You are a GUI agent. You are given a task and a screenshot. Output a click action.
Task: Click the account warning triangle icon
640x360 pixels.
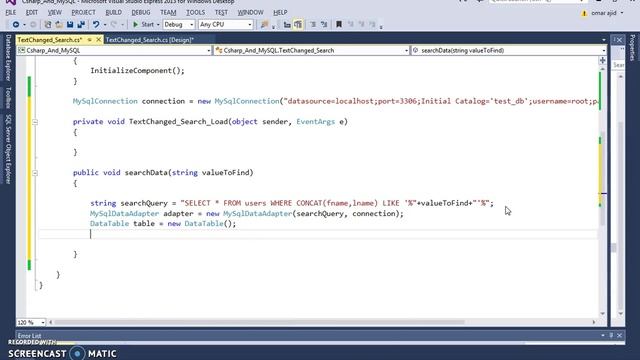pyautogui.click(x=584, y=13)
